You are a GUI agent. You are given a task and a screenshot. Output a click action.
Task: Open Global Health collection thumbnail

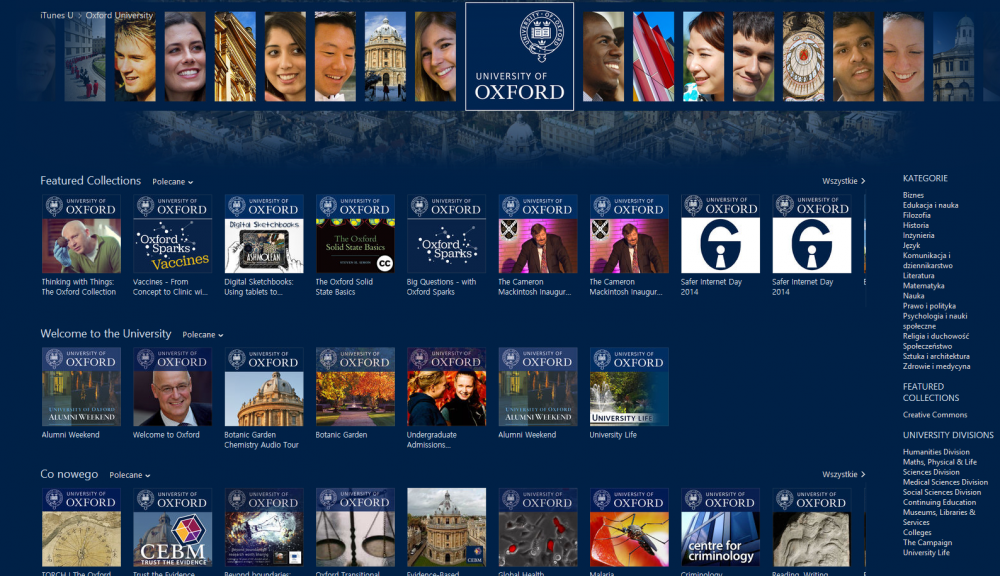(x=538, y=528)
